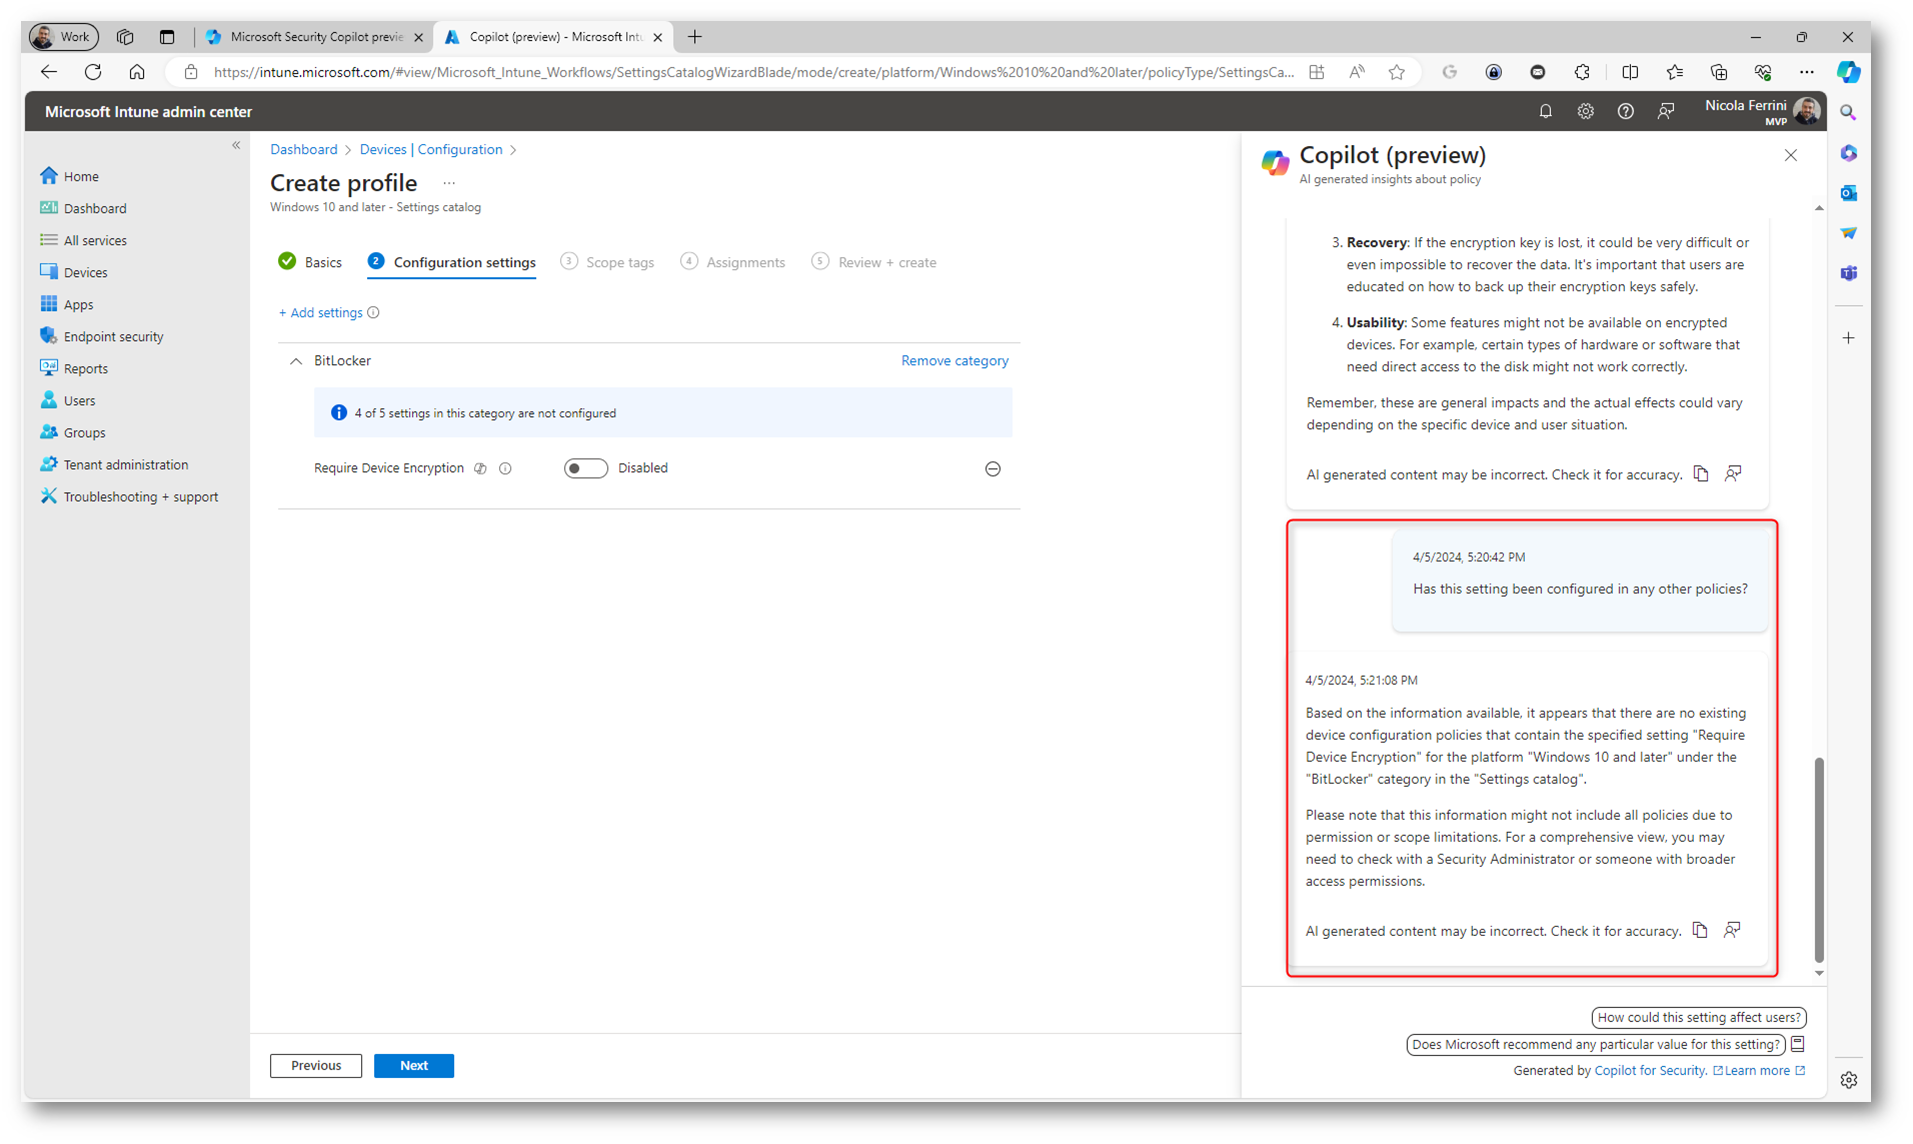Refresh the browser page
The width and height of the screenshot is (1913, 1144).
[x=93, y=72]
